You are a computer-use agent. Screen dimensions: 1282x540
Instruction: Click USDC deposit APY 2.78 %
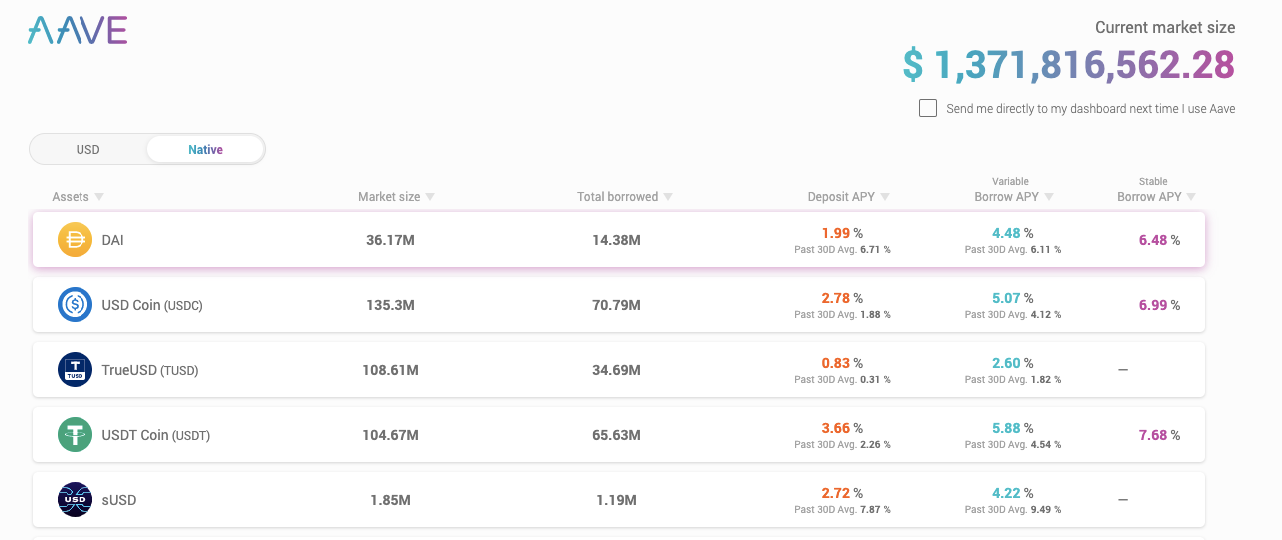842,298
